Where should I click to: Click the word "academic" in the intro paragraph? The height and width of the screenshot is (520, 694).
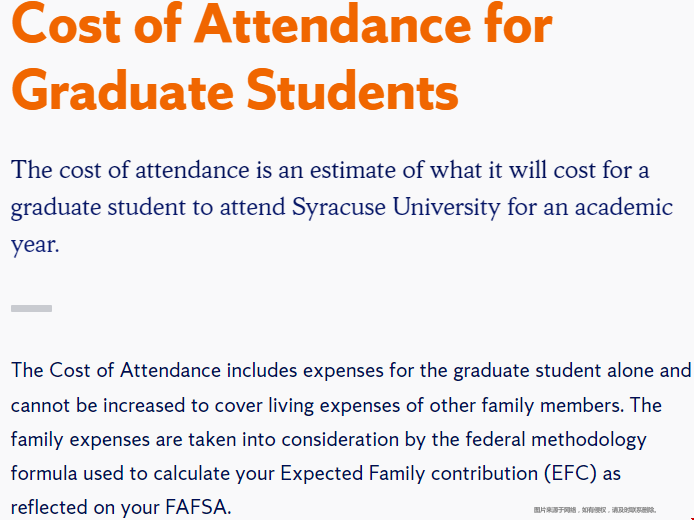pyautogui.click(x=624, y=207)
